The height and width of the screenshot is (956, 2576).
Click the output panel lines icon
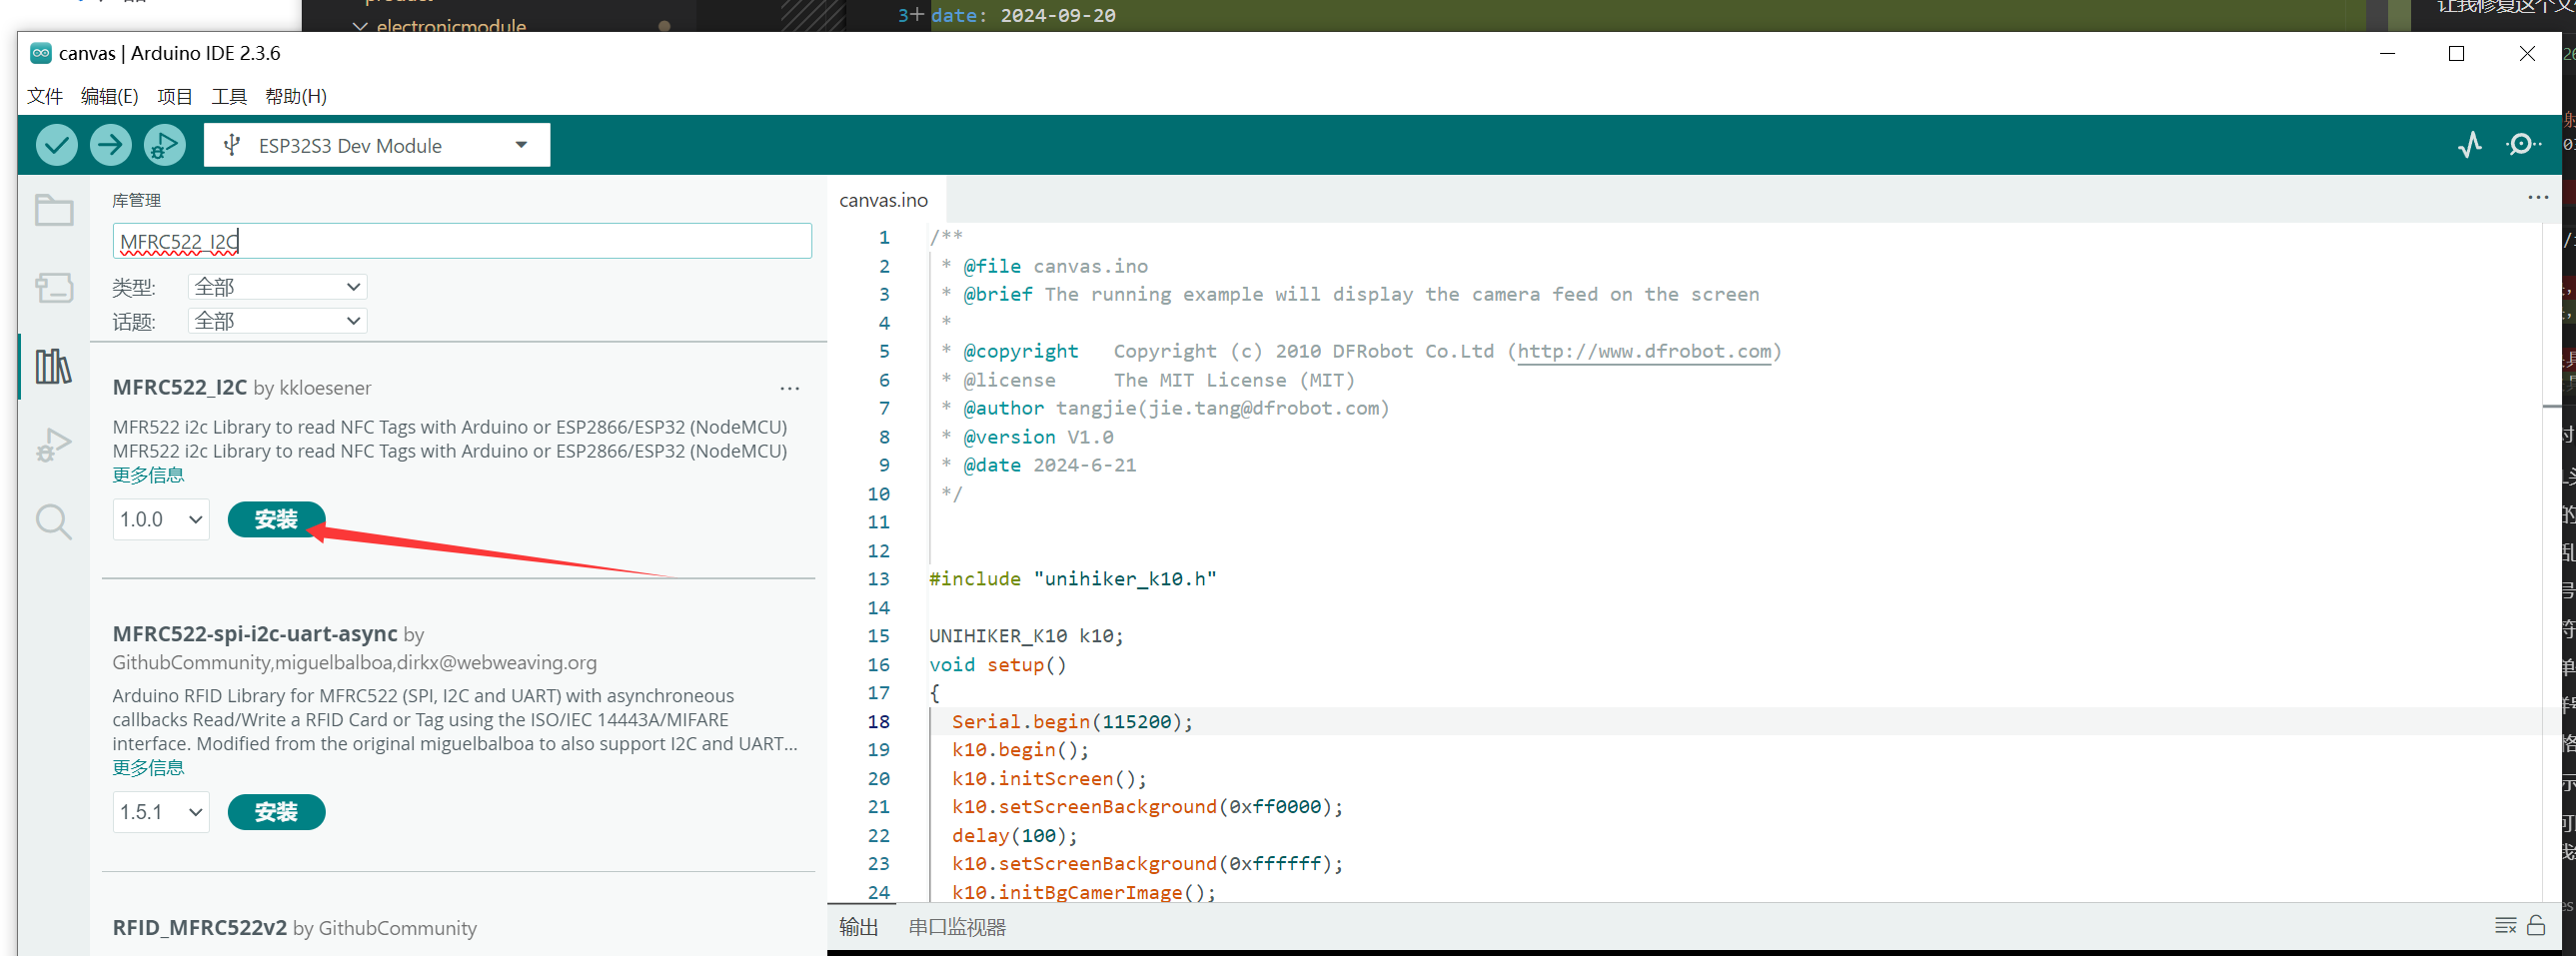pyautogui.click(x=2505, y=926)
